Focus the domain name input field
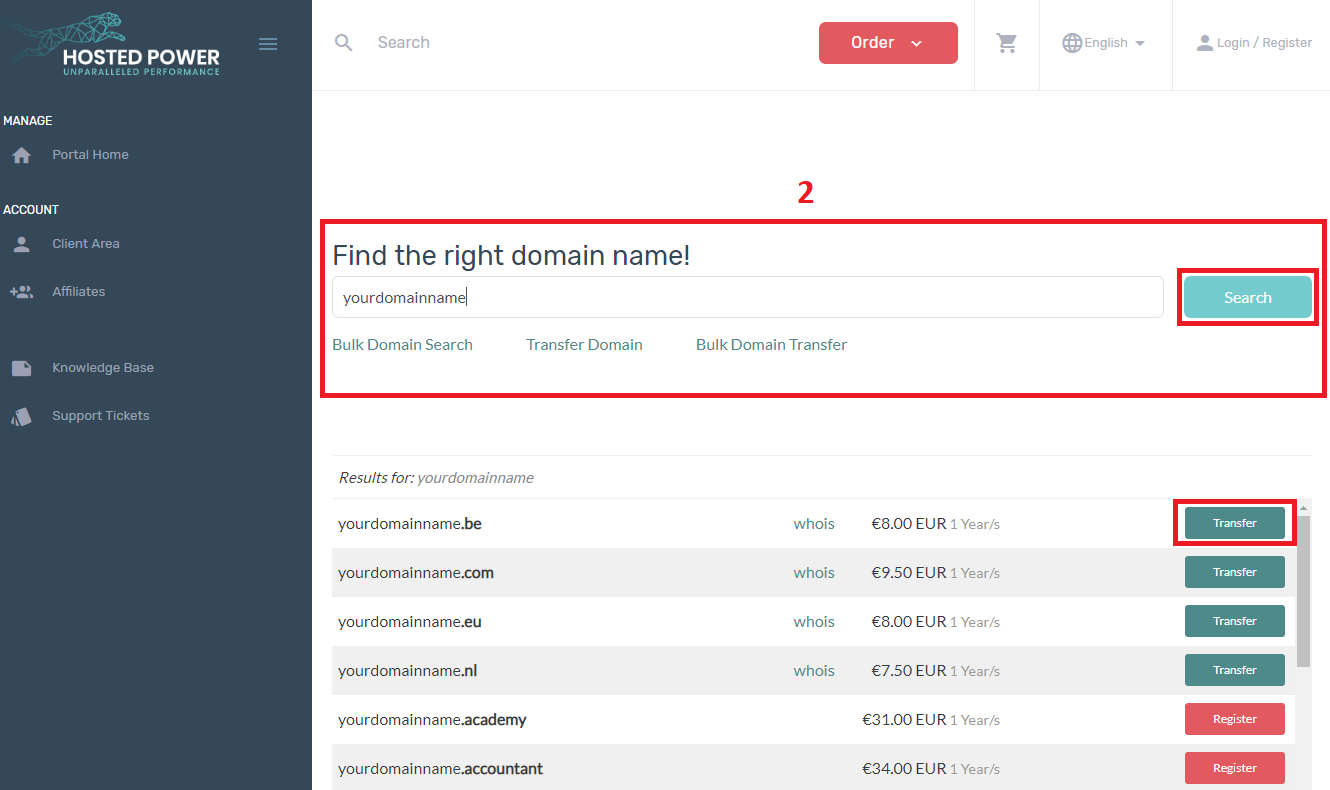 pos(748,297)
